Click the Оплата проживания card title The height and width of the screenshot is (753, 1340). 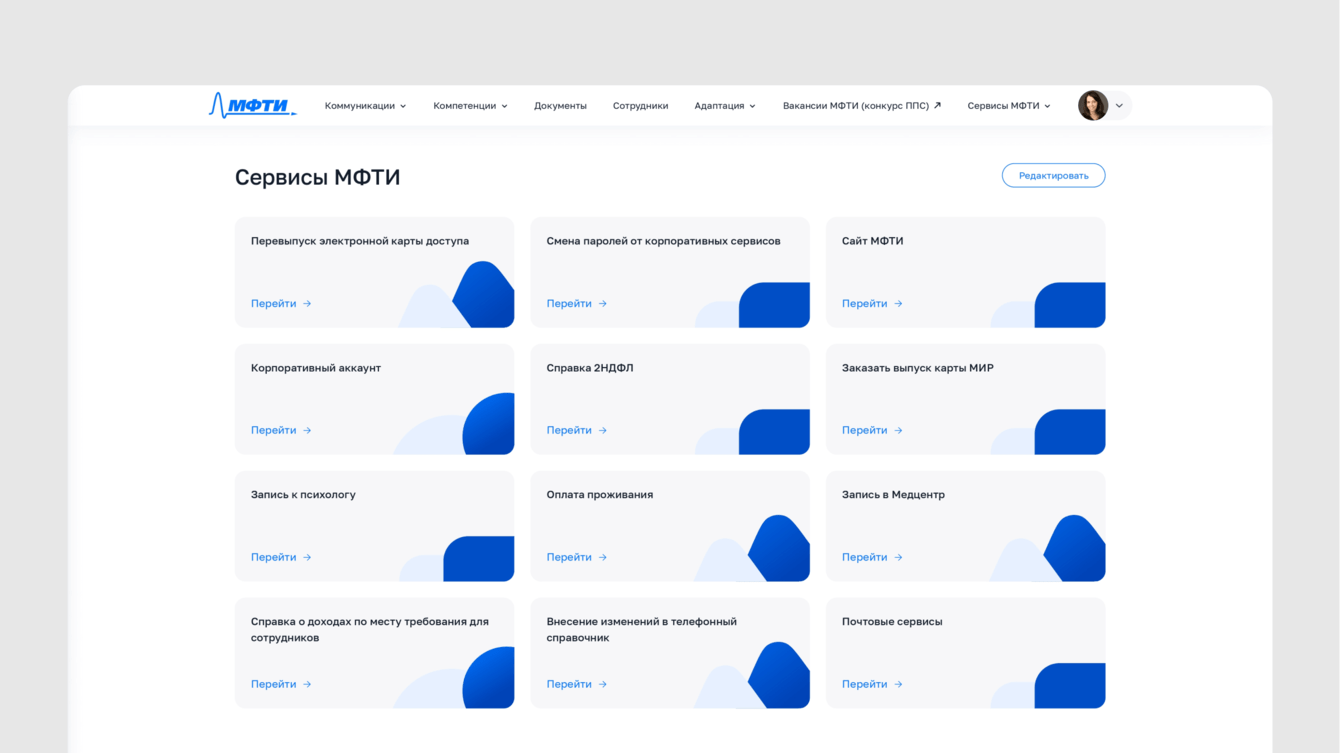pos(600,495)
